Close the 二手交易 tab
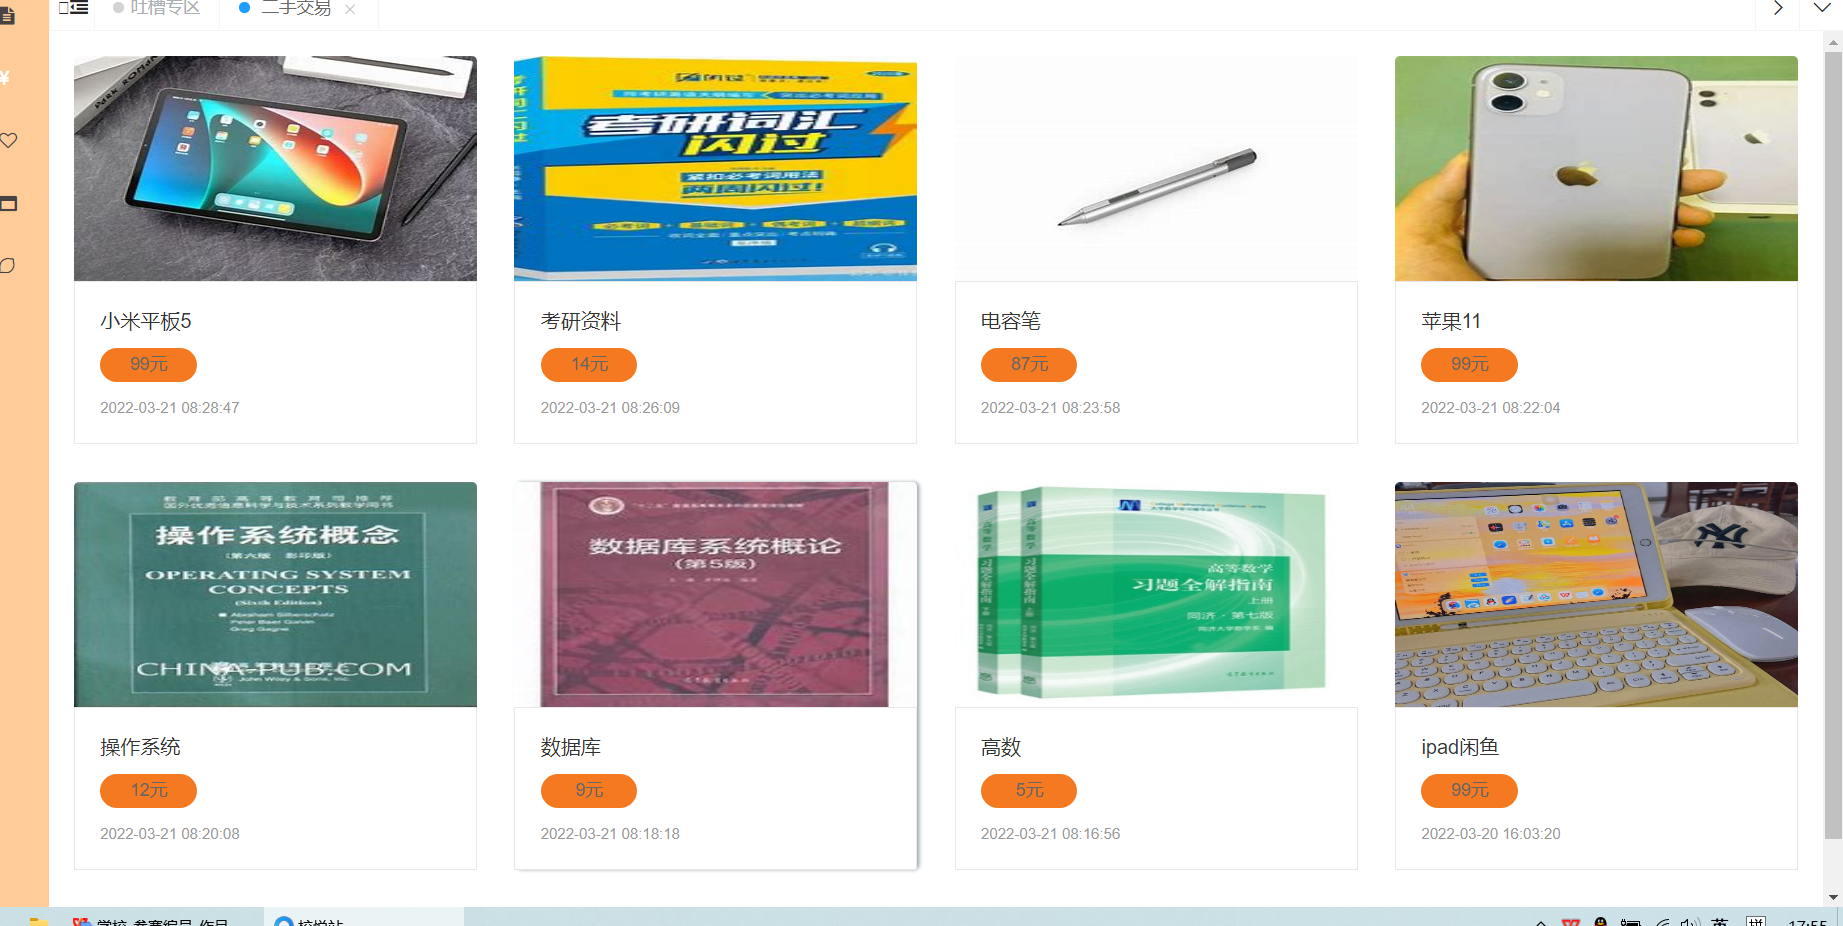 pyautogui.click(x=350, y=9)
